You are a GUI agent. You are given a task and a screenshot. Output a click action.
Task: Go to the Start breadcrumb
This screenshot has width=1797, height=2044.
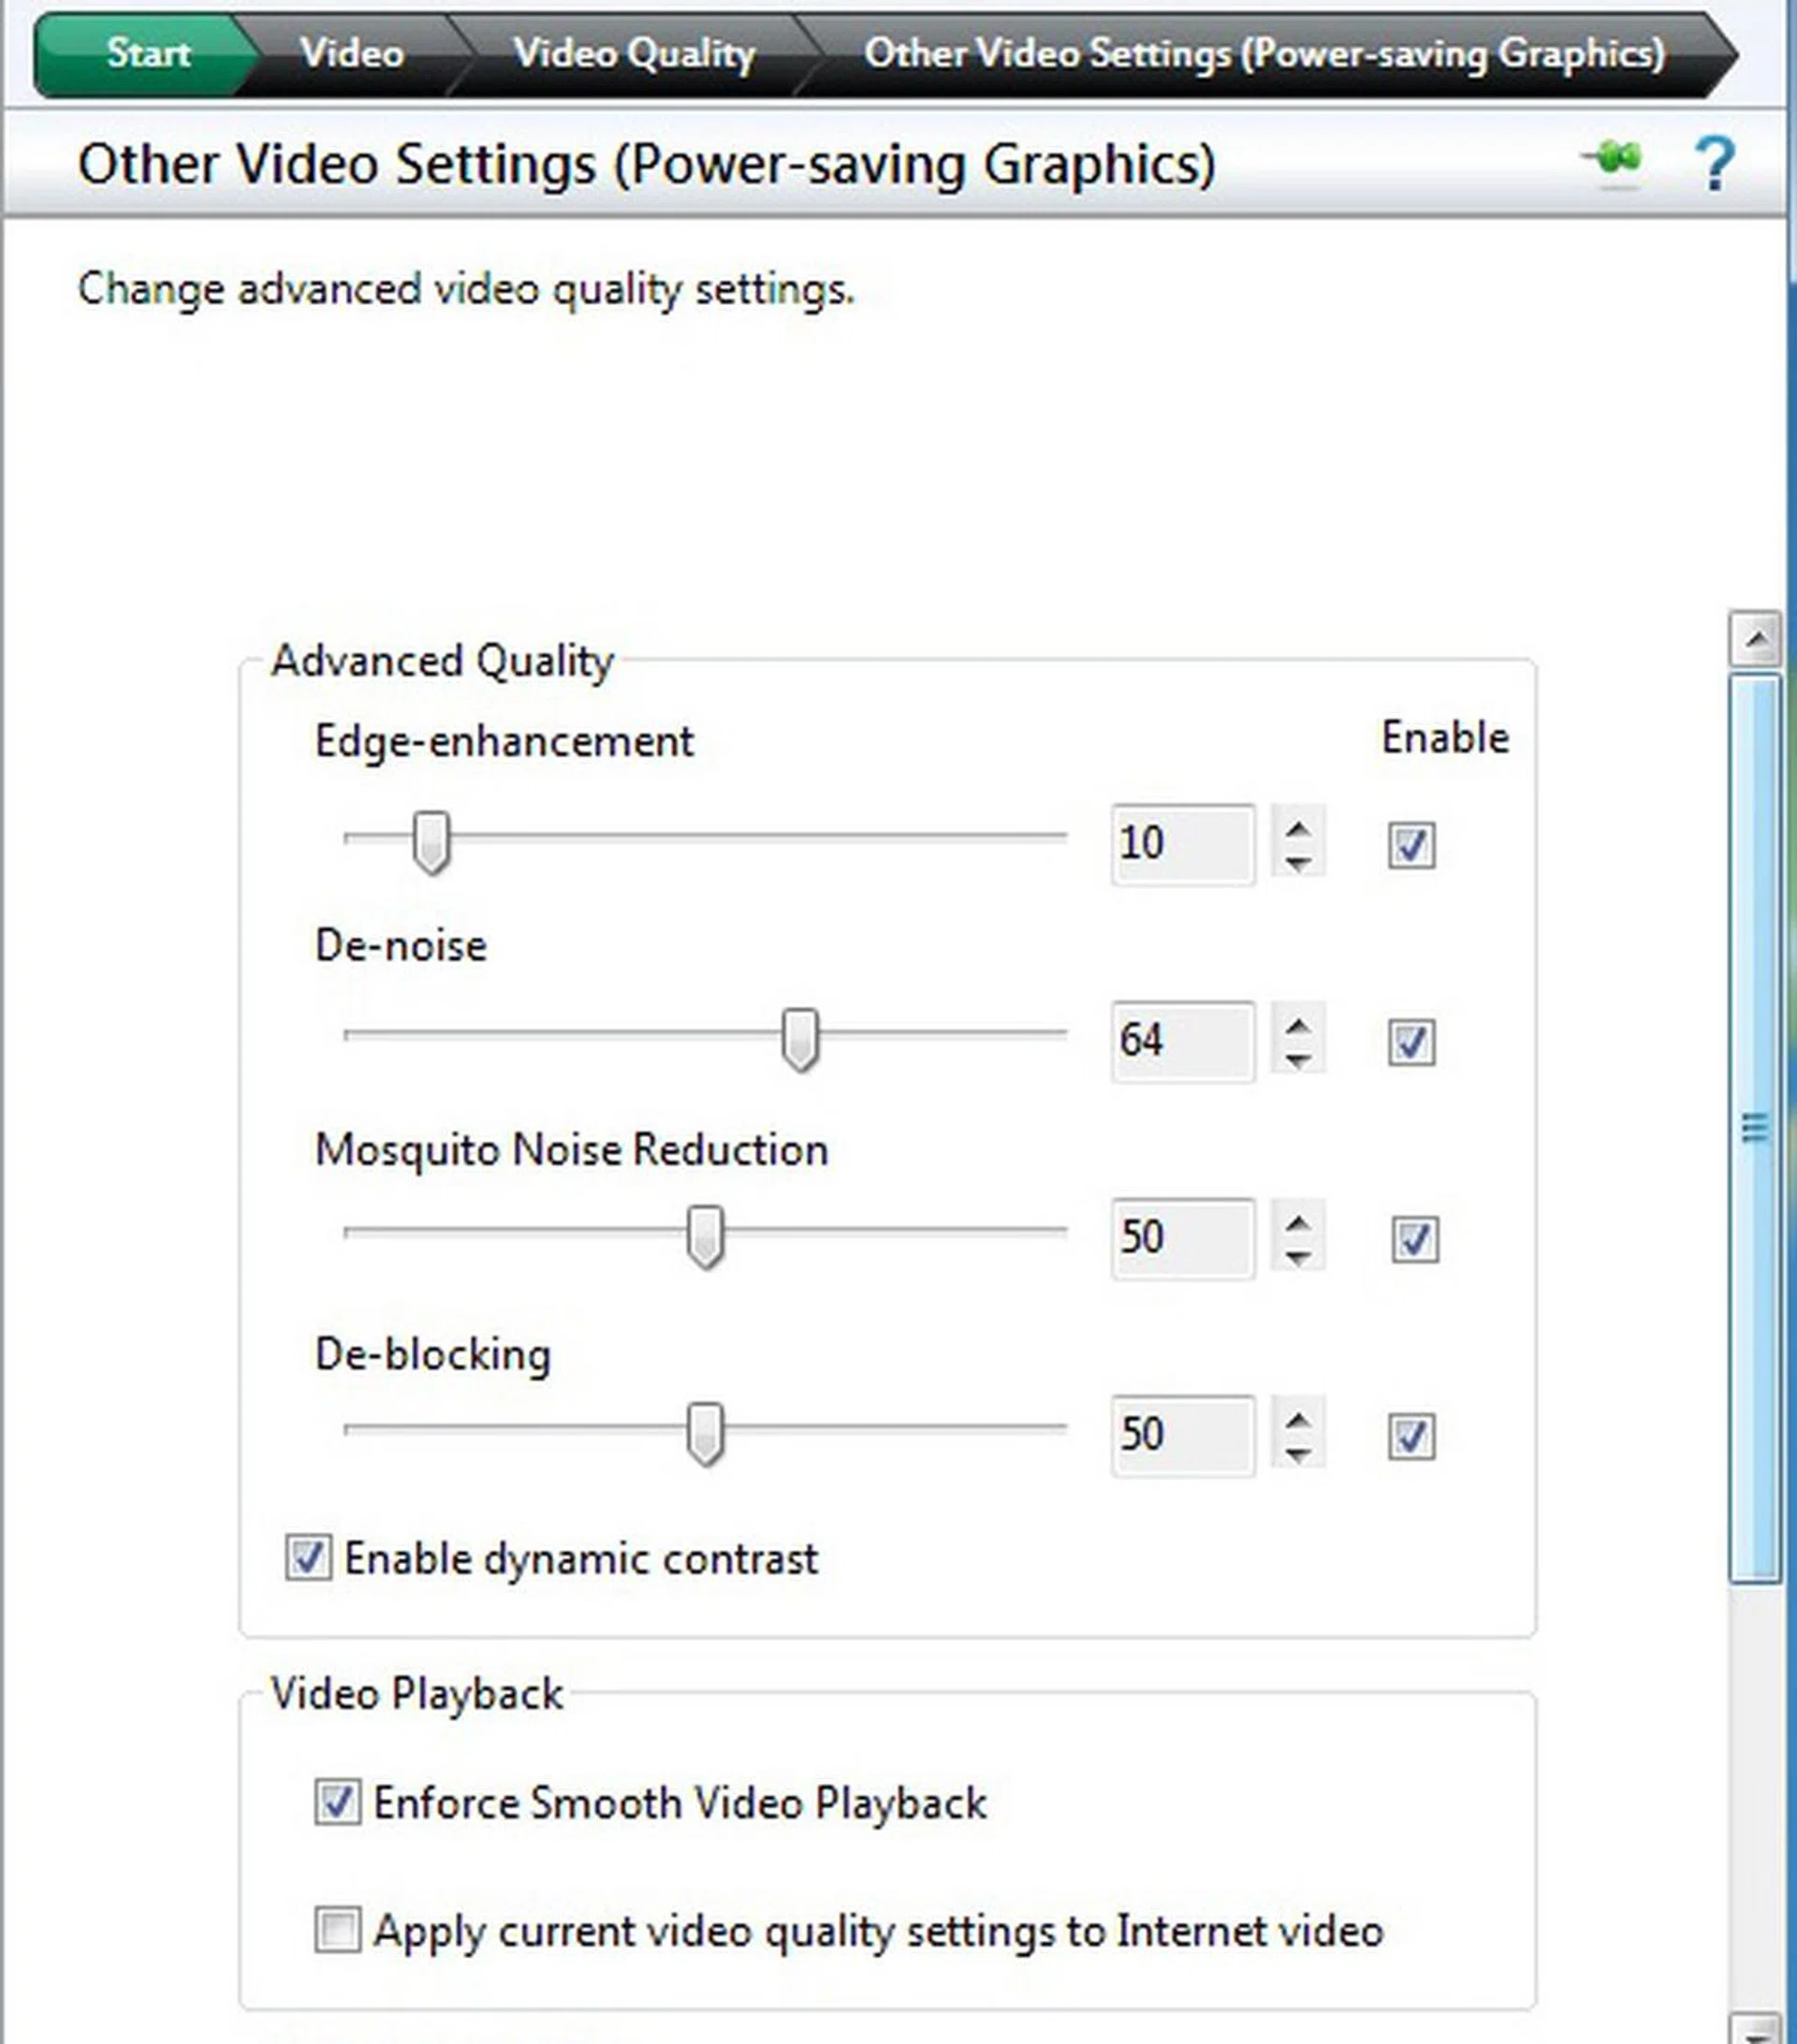(148, 54)
